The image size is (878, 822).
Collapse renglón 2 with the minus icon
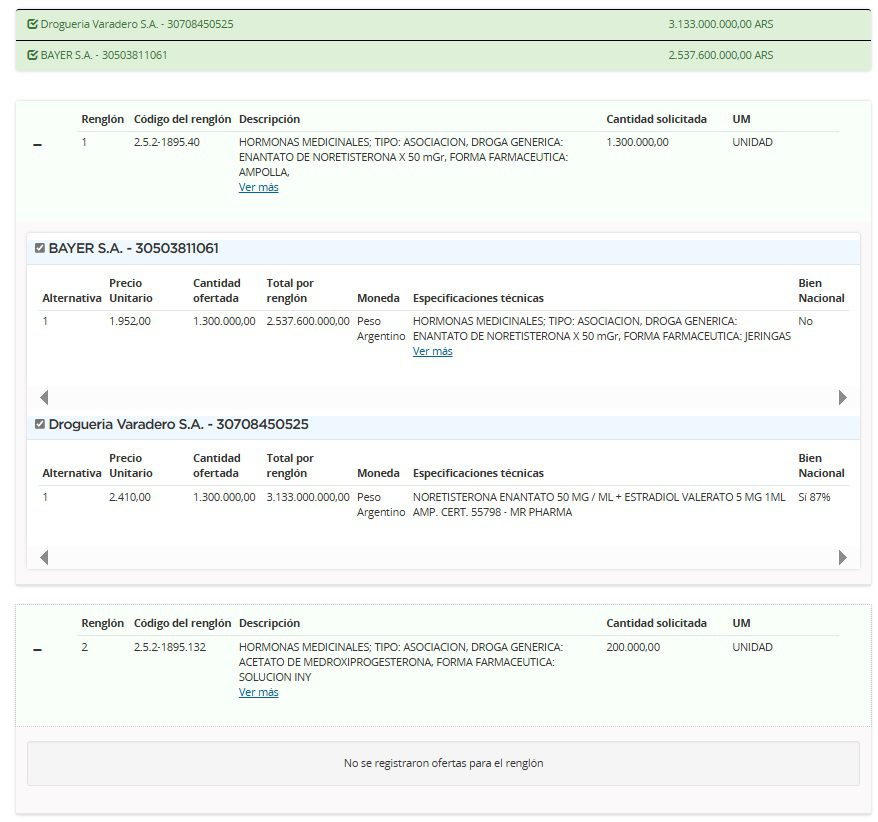click(x=38, y=650)
